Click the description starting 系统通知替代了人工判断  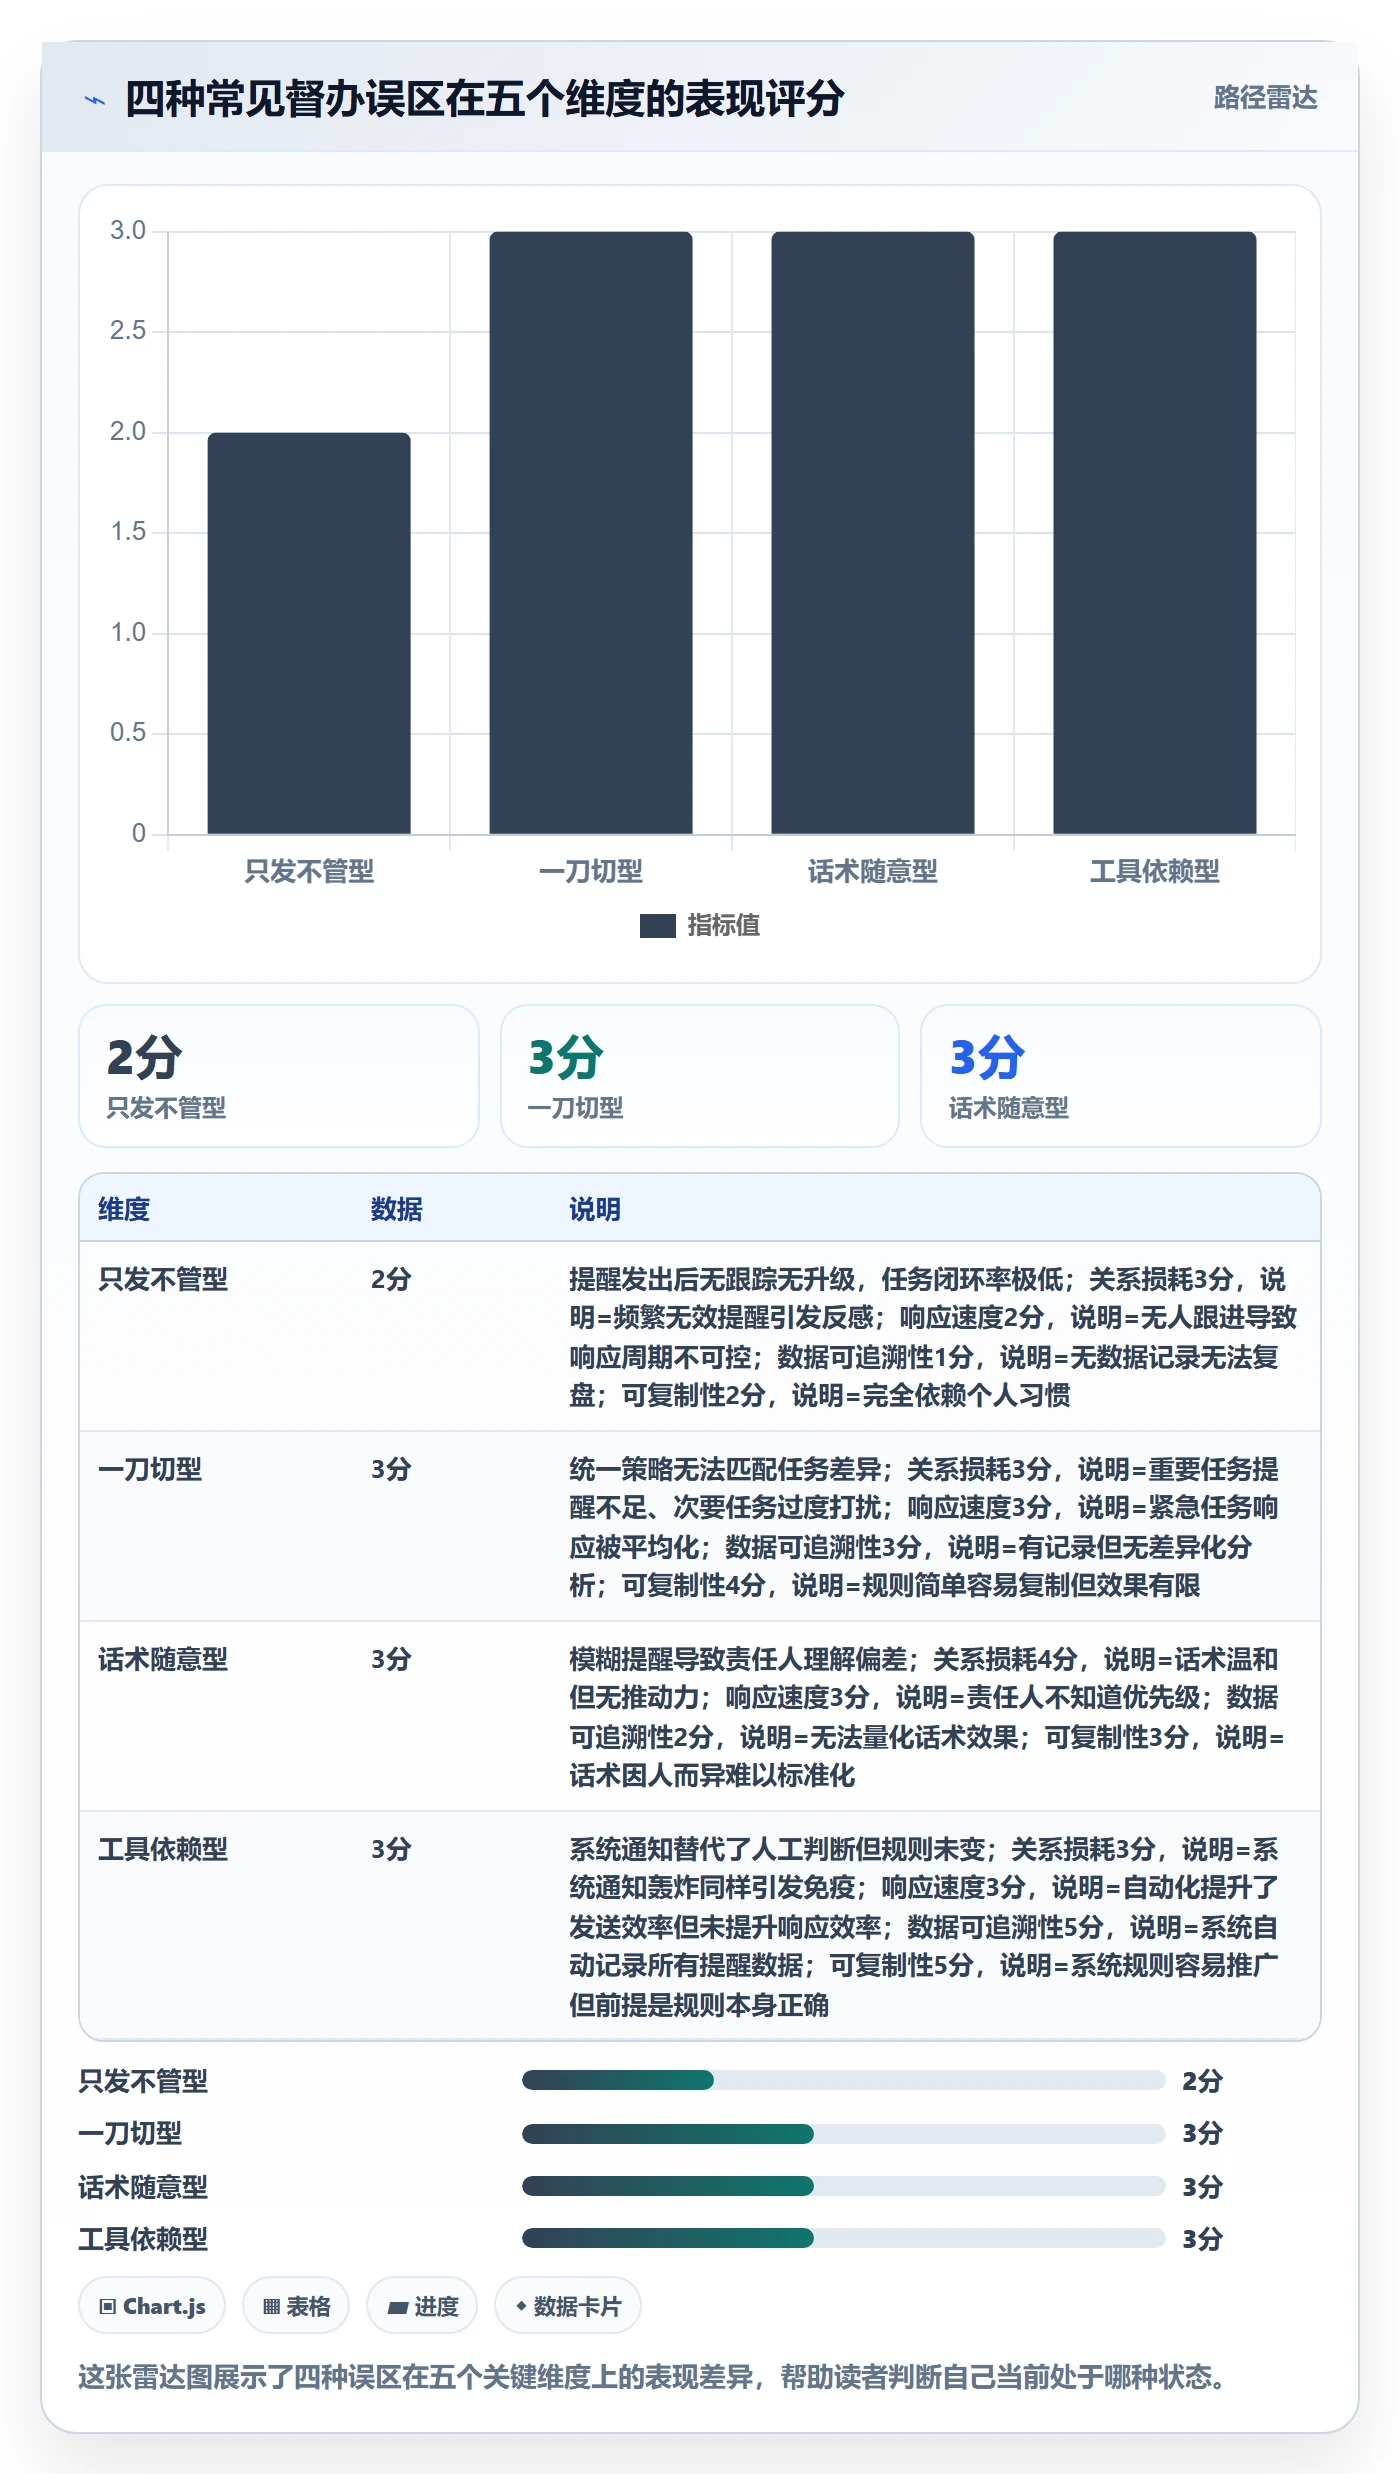click(x=926, y=1927)
